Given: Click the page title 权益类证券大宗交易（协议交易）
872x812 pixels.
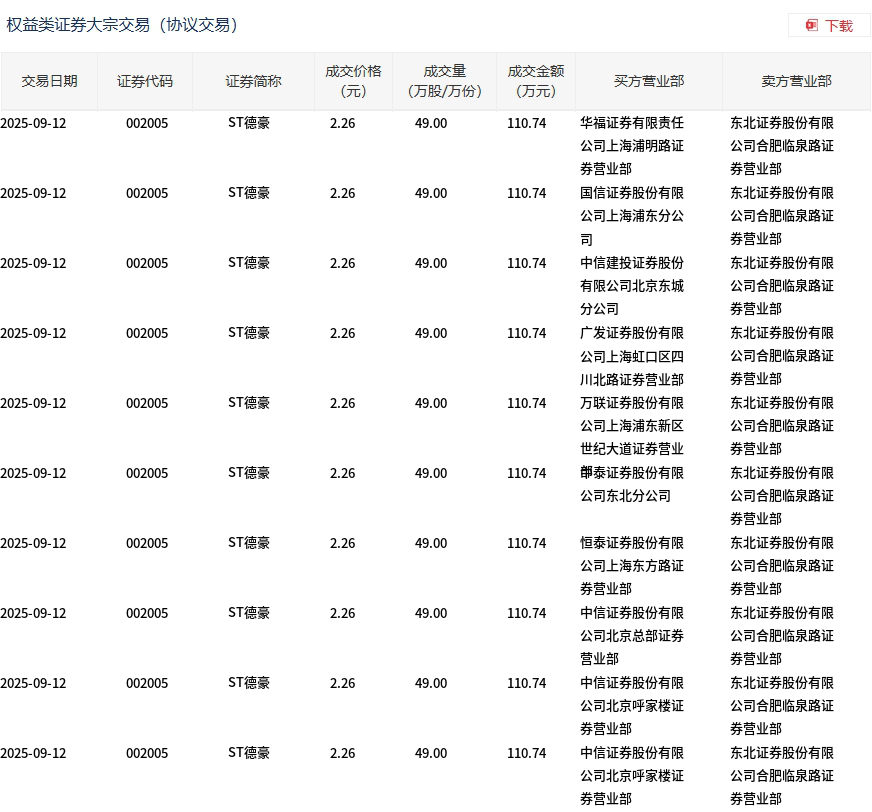Looking at the screenshot, I should pyautogui.click(x=125, y=25).
